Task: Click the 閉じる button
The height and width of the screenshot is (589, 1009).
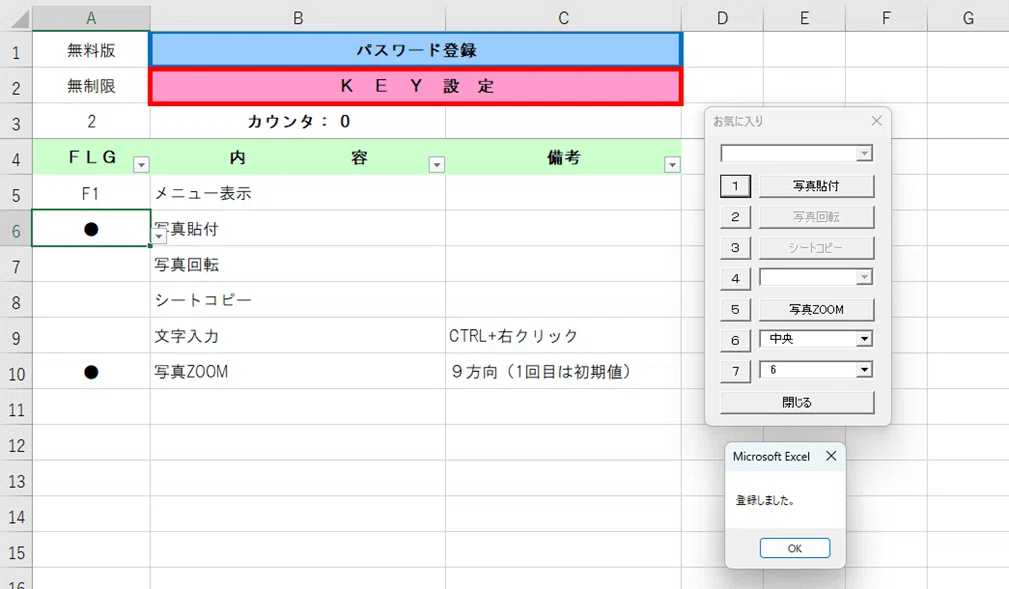Action: click(x=797, y=402)
